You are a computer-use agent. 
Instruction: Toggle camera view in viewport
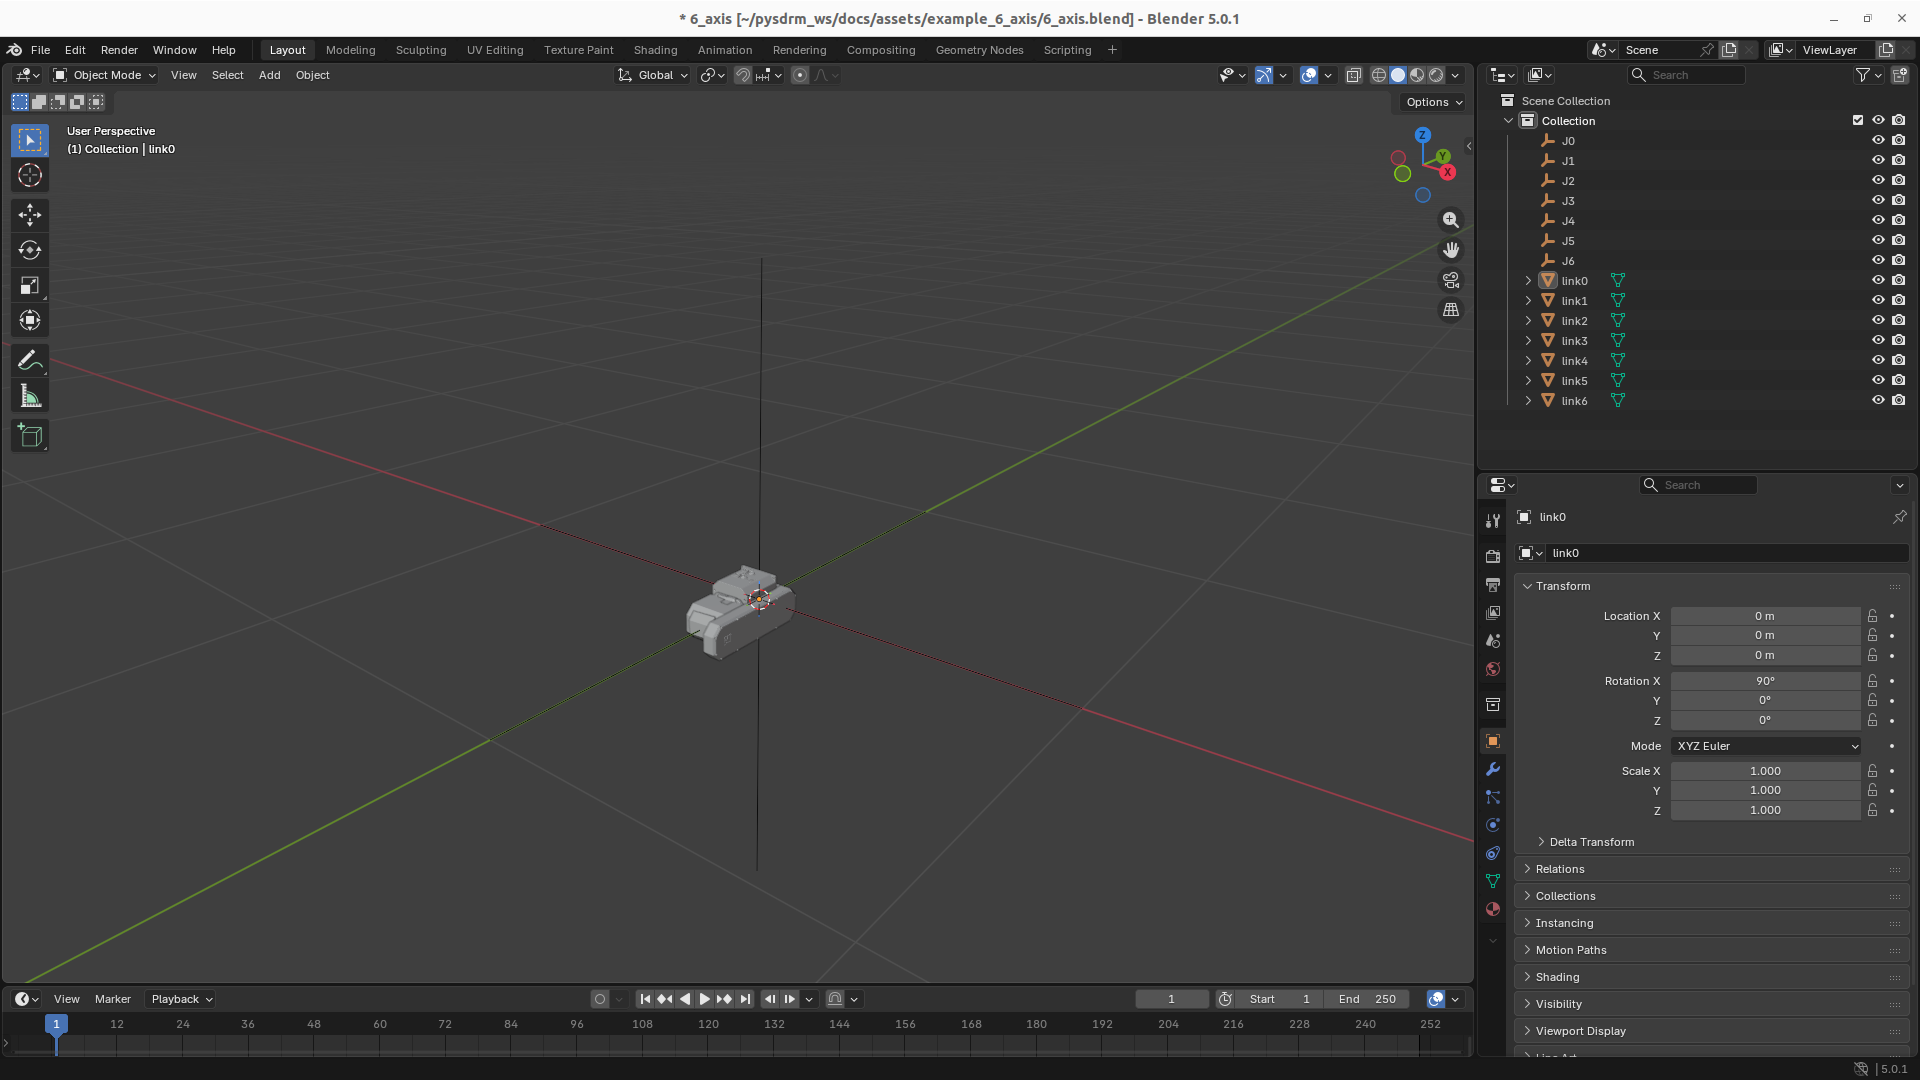(1451, 280)
